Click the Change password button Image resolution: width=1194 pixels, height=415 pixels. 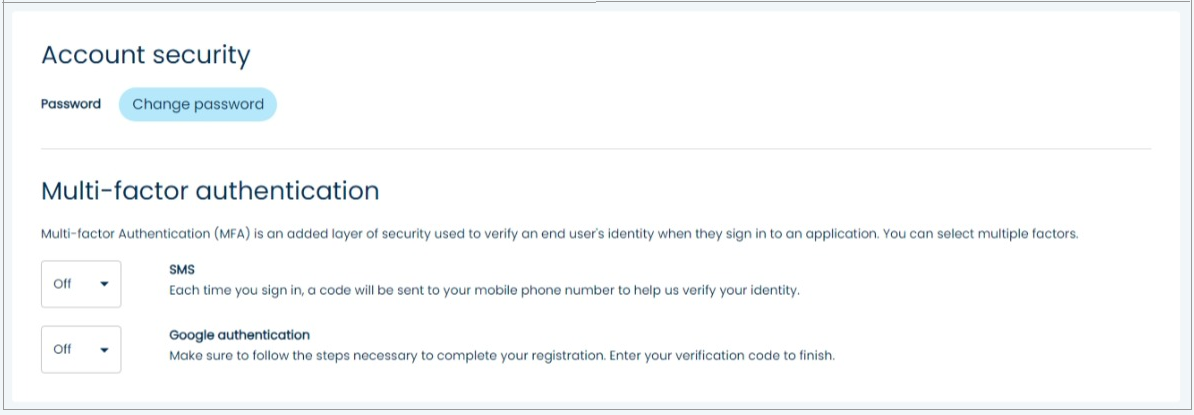point(198,104)
